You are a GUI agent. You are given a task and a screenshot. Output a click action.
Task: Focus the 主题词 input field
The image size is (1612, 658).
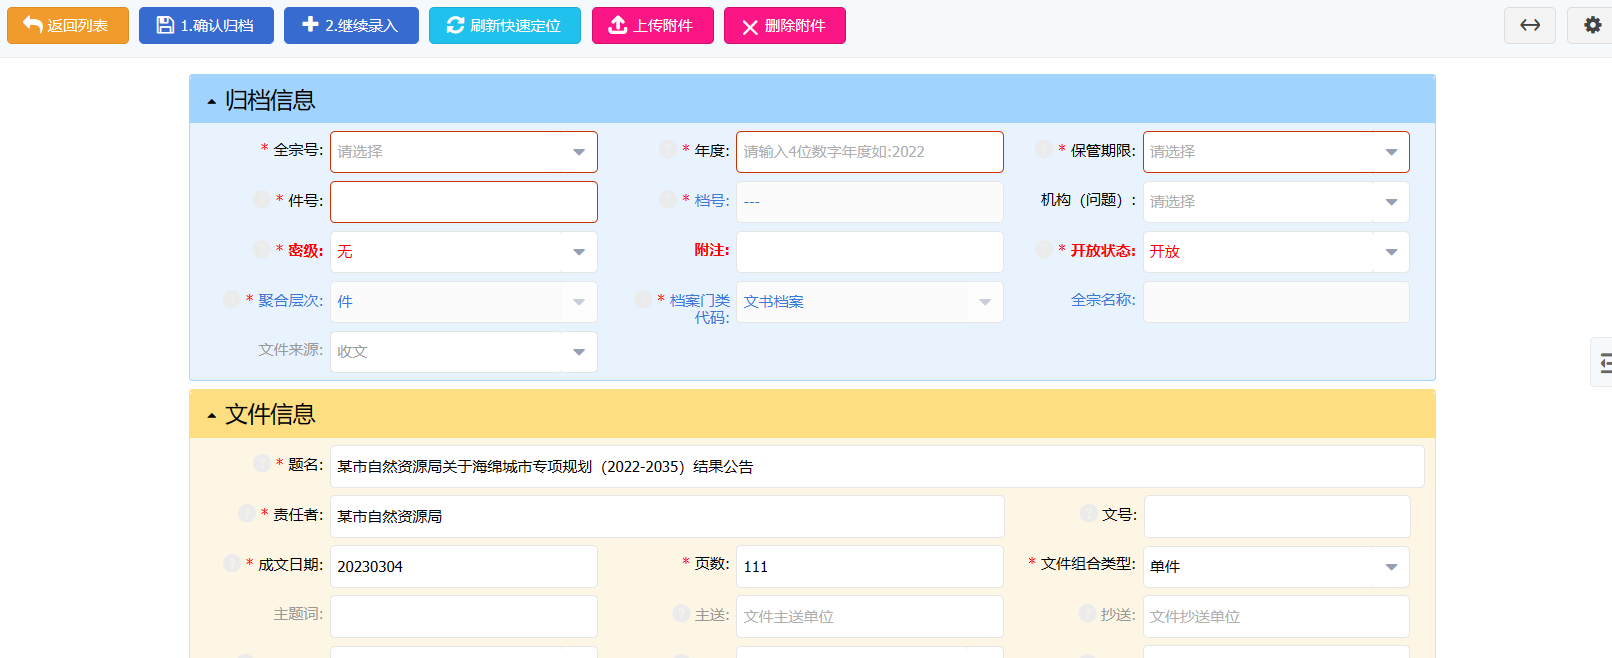[x=464, y=616]
